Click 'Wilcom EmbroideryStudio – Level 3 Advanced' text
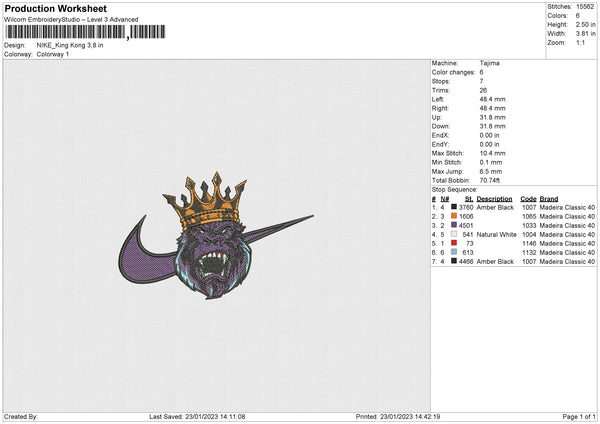600x424 pixels. tap(71, 20)
